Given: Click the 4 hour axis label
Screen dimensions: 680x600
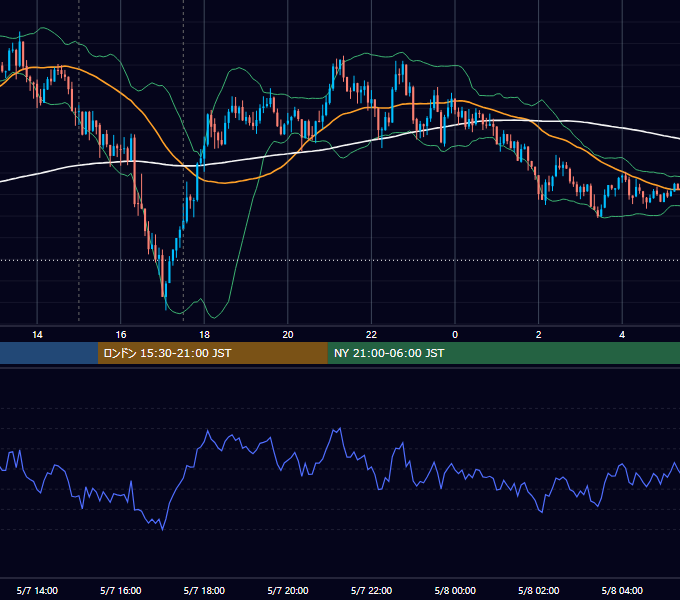Looking at the screenshot, I should click(622, 335).
